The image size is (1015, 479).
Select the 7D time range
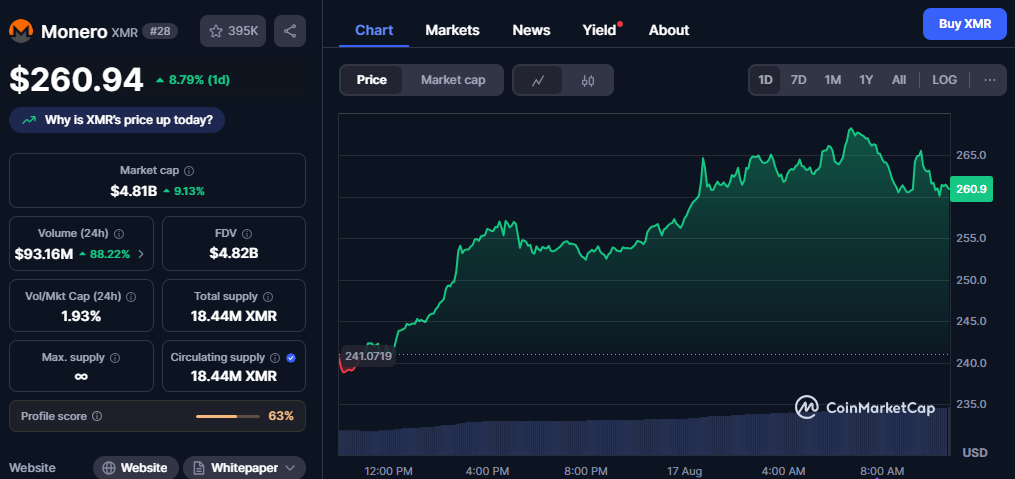(x=799, y=80)
